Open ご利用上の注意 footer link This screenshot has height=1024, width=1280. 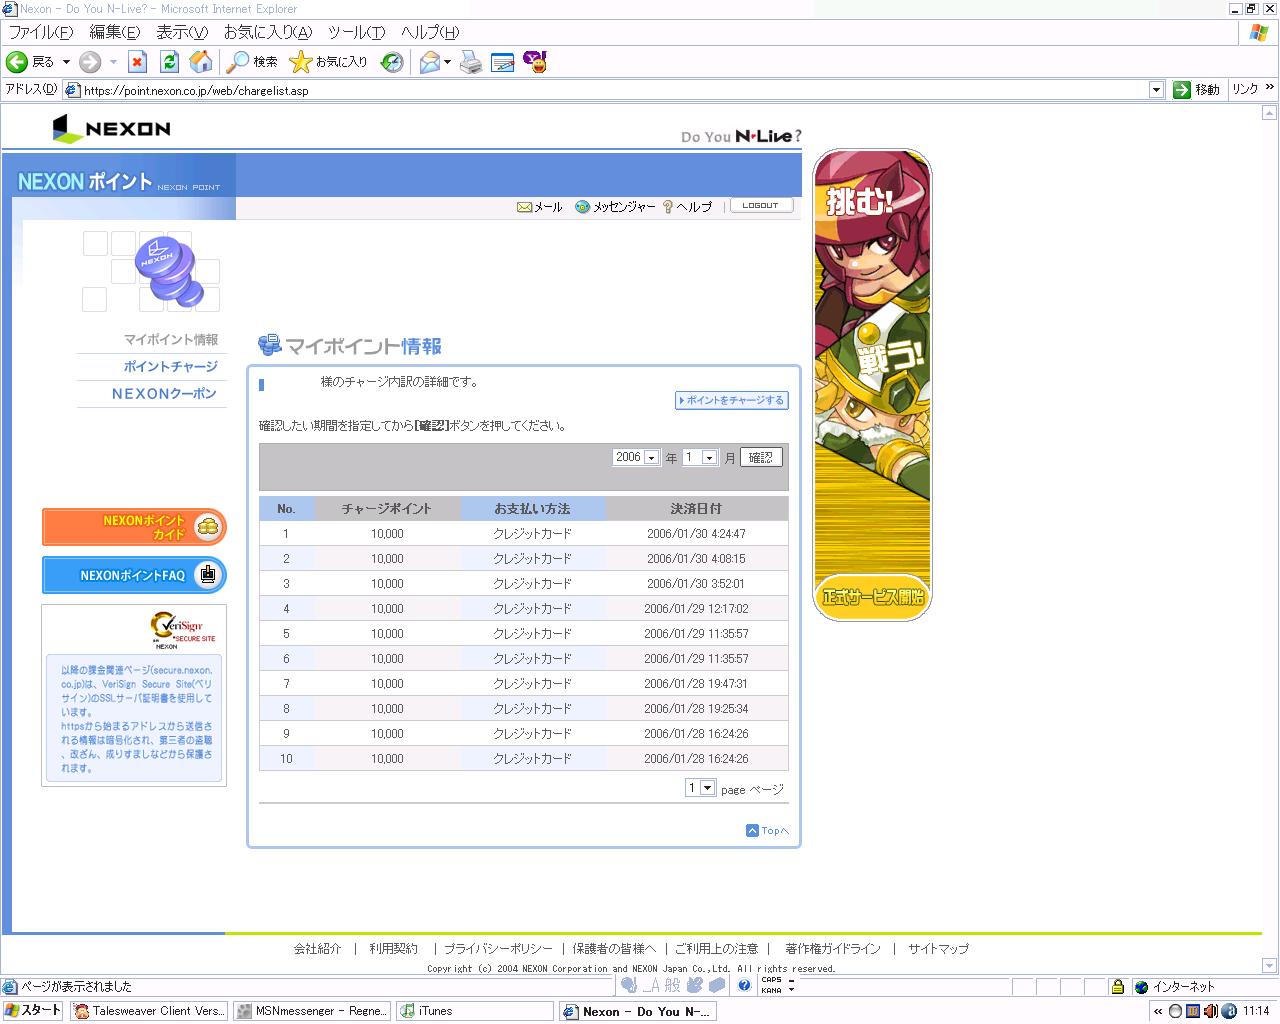[x=716, y=949]
